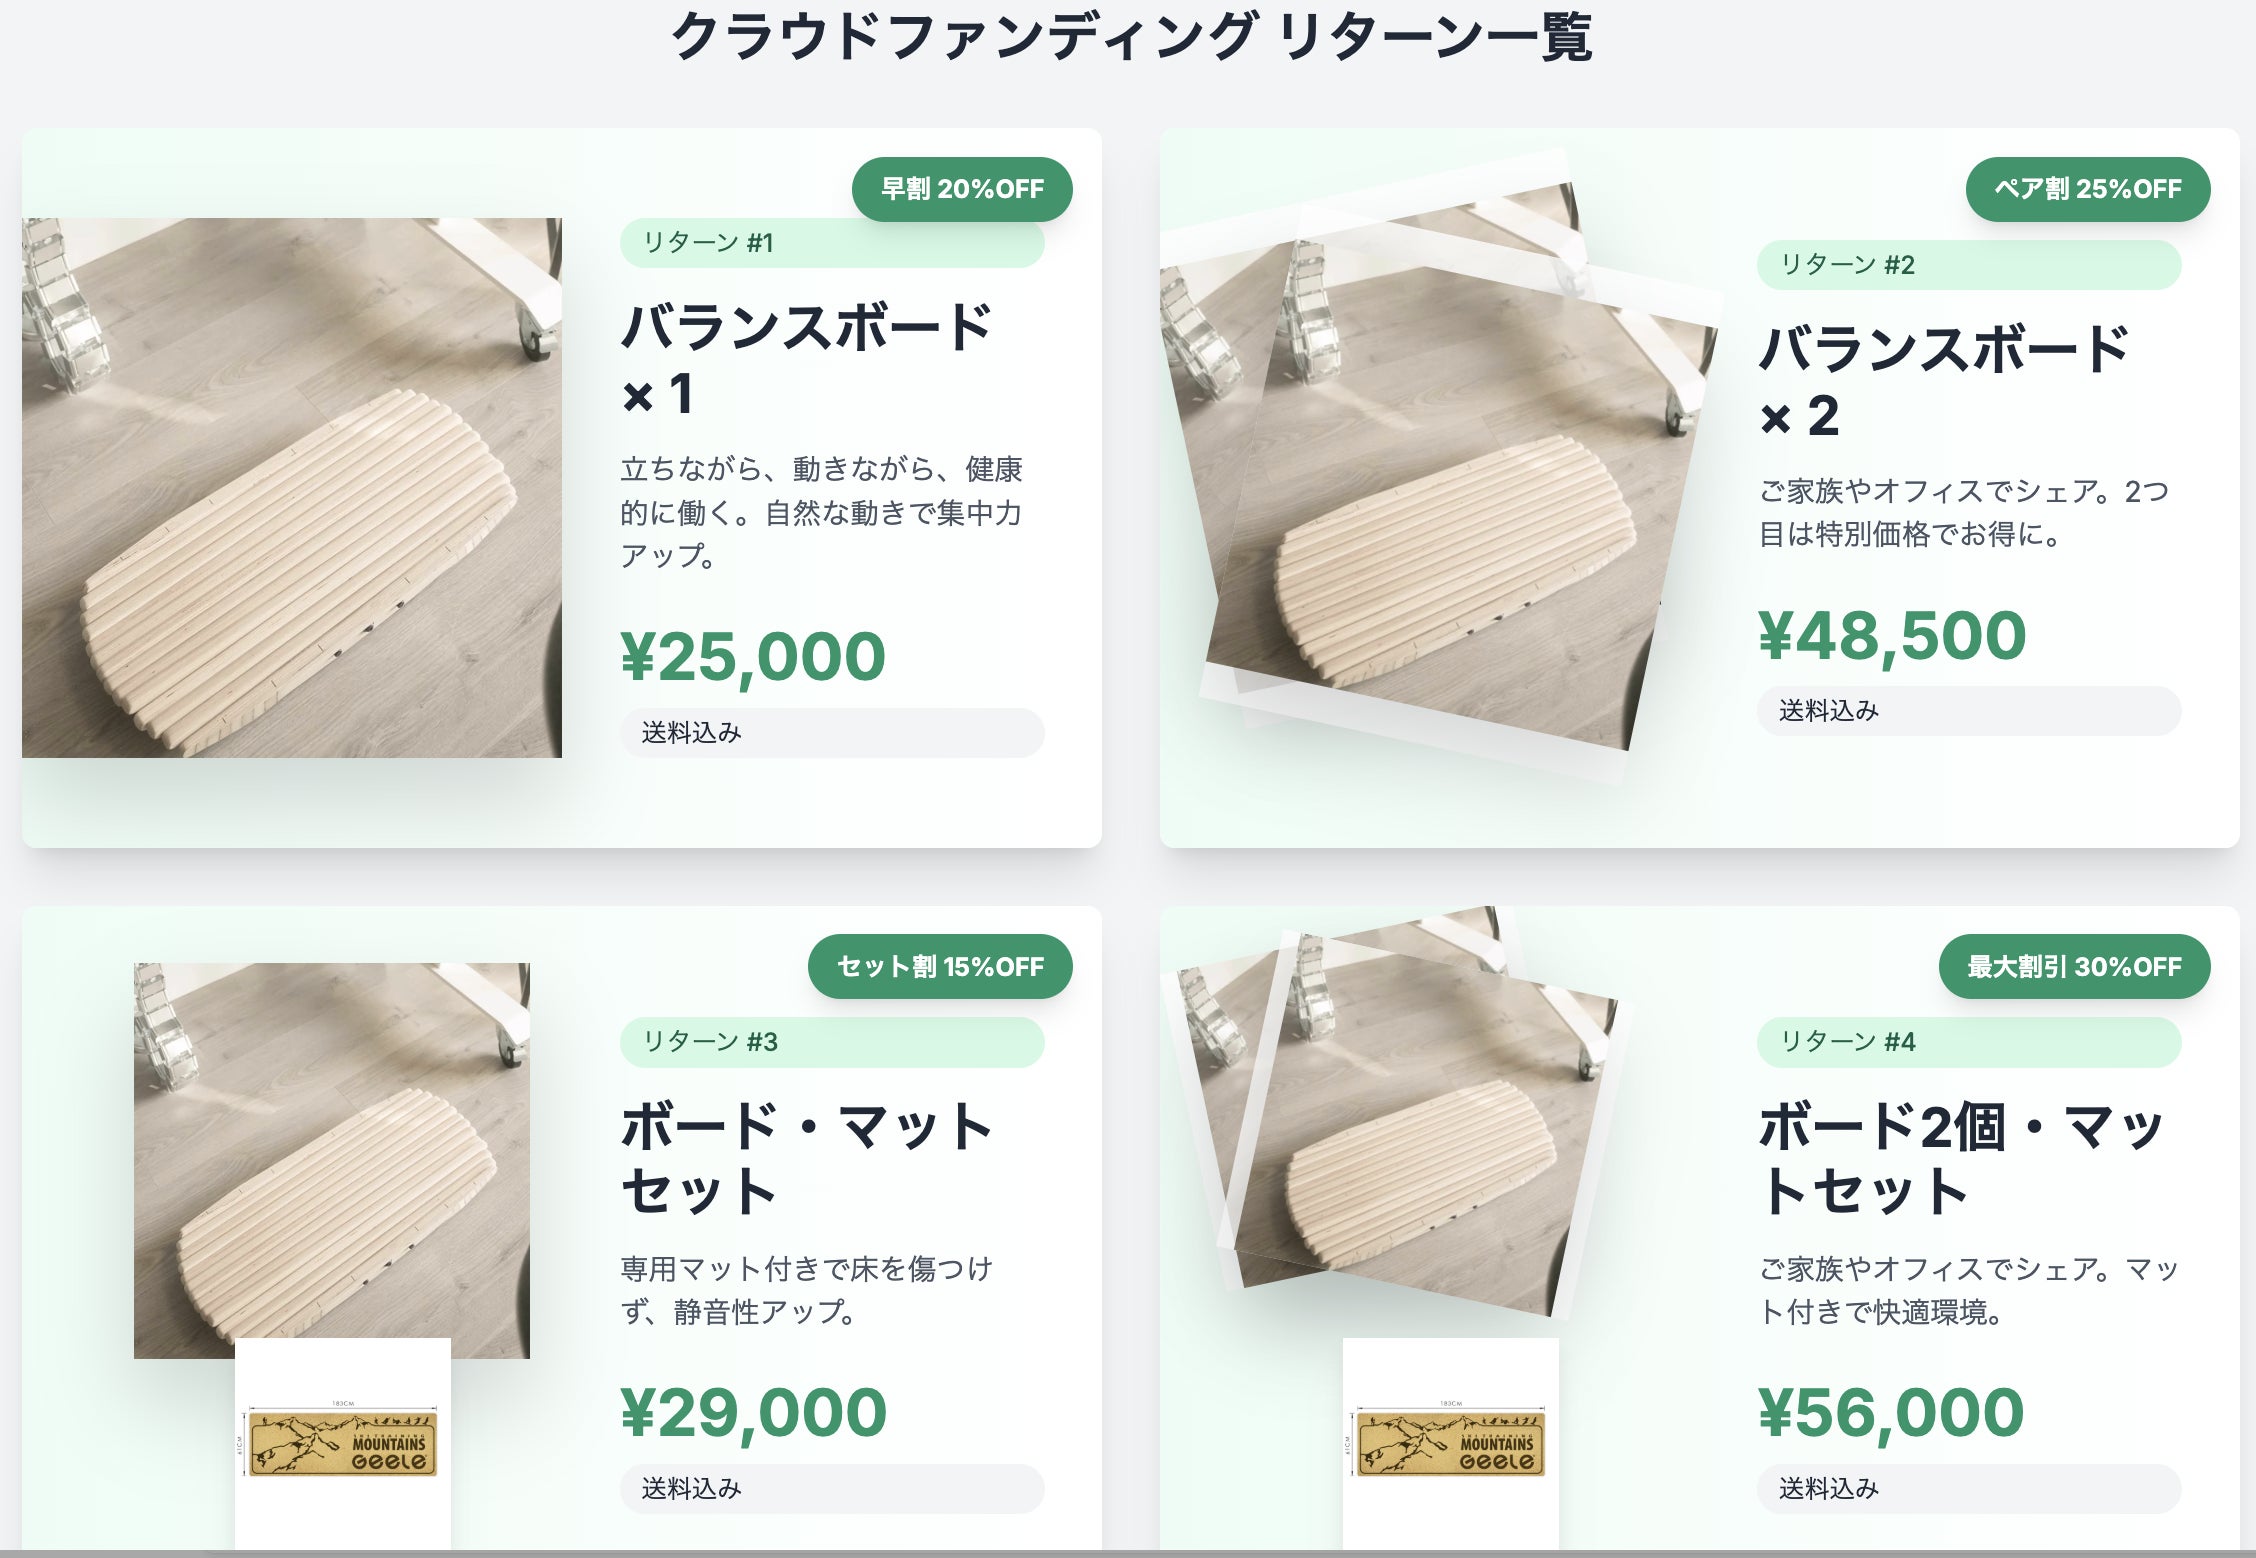Click the セット割 15%OFF badge

(939, 966)
